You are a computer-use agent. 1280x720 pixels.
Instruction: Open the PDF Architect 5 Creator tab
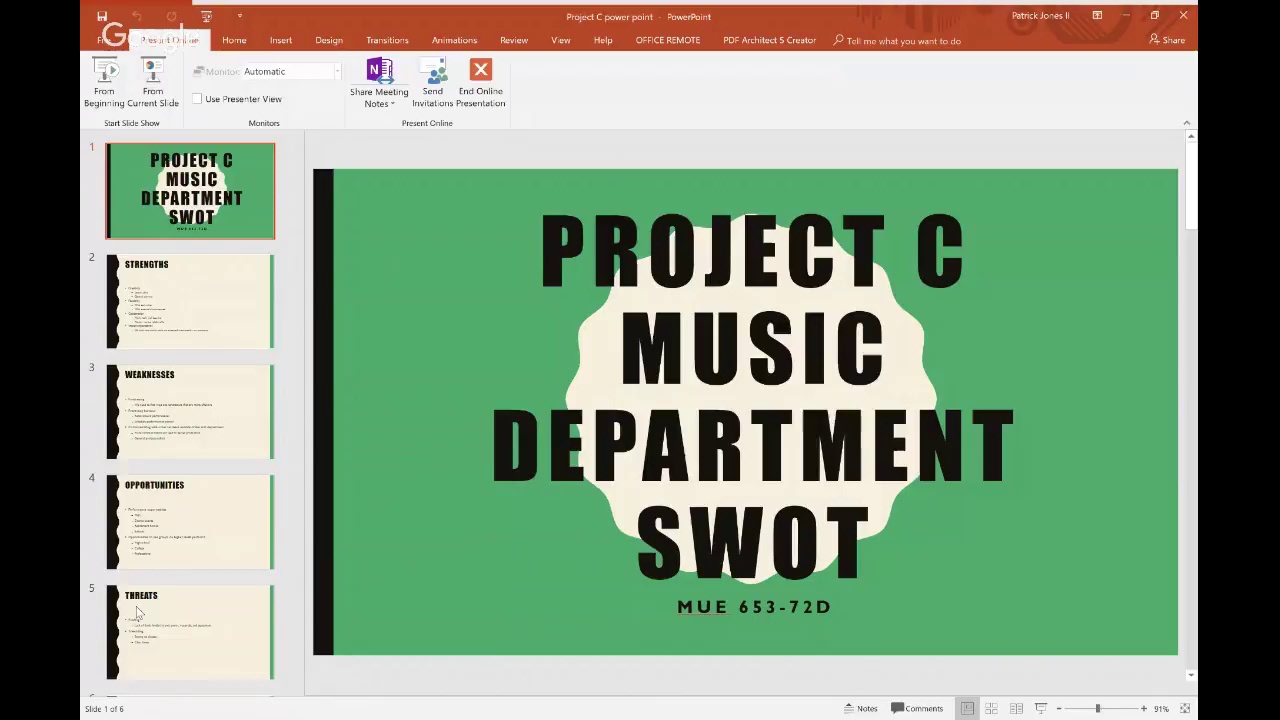pos(770,40)
